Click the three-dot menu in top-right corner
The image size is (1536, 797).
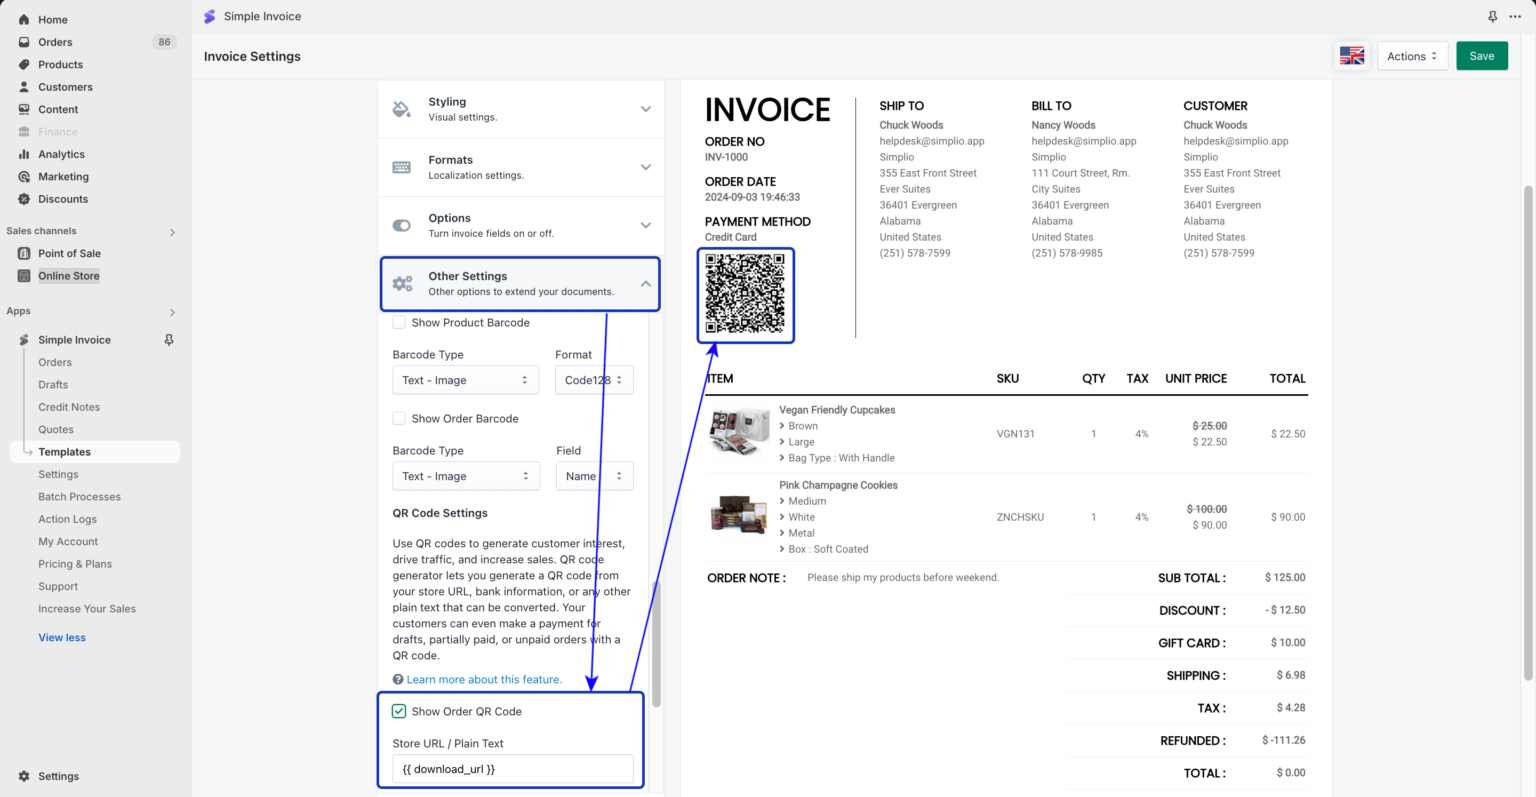[1515, 16]
